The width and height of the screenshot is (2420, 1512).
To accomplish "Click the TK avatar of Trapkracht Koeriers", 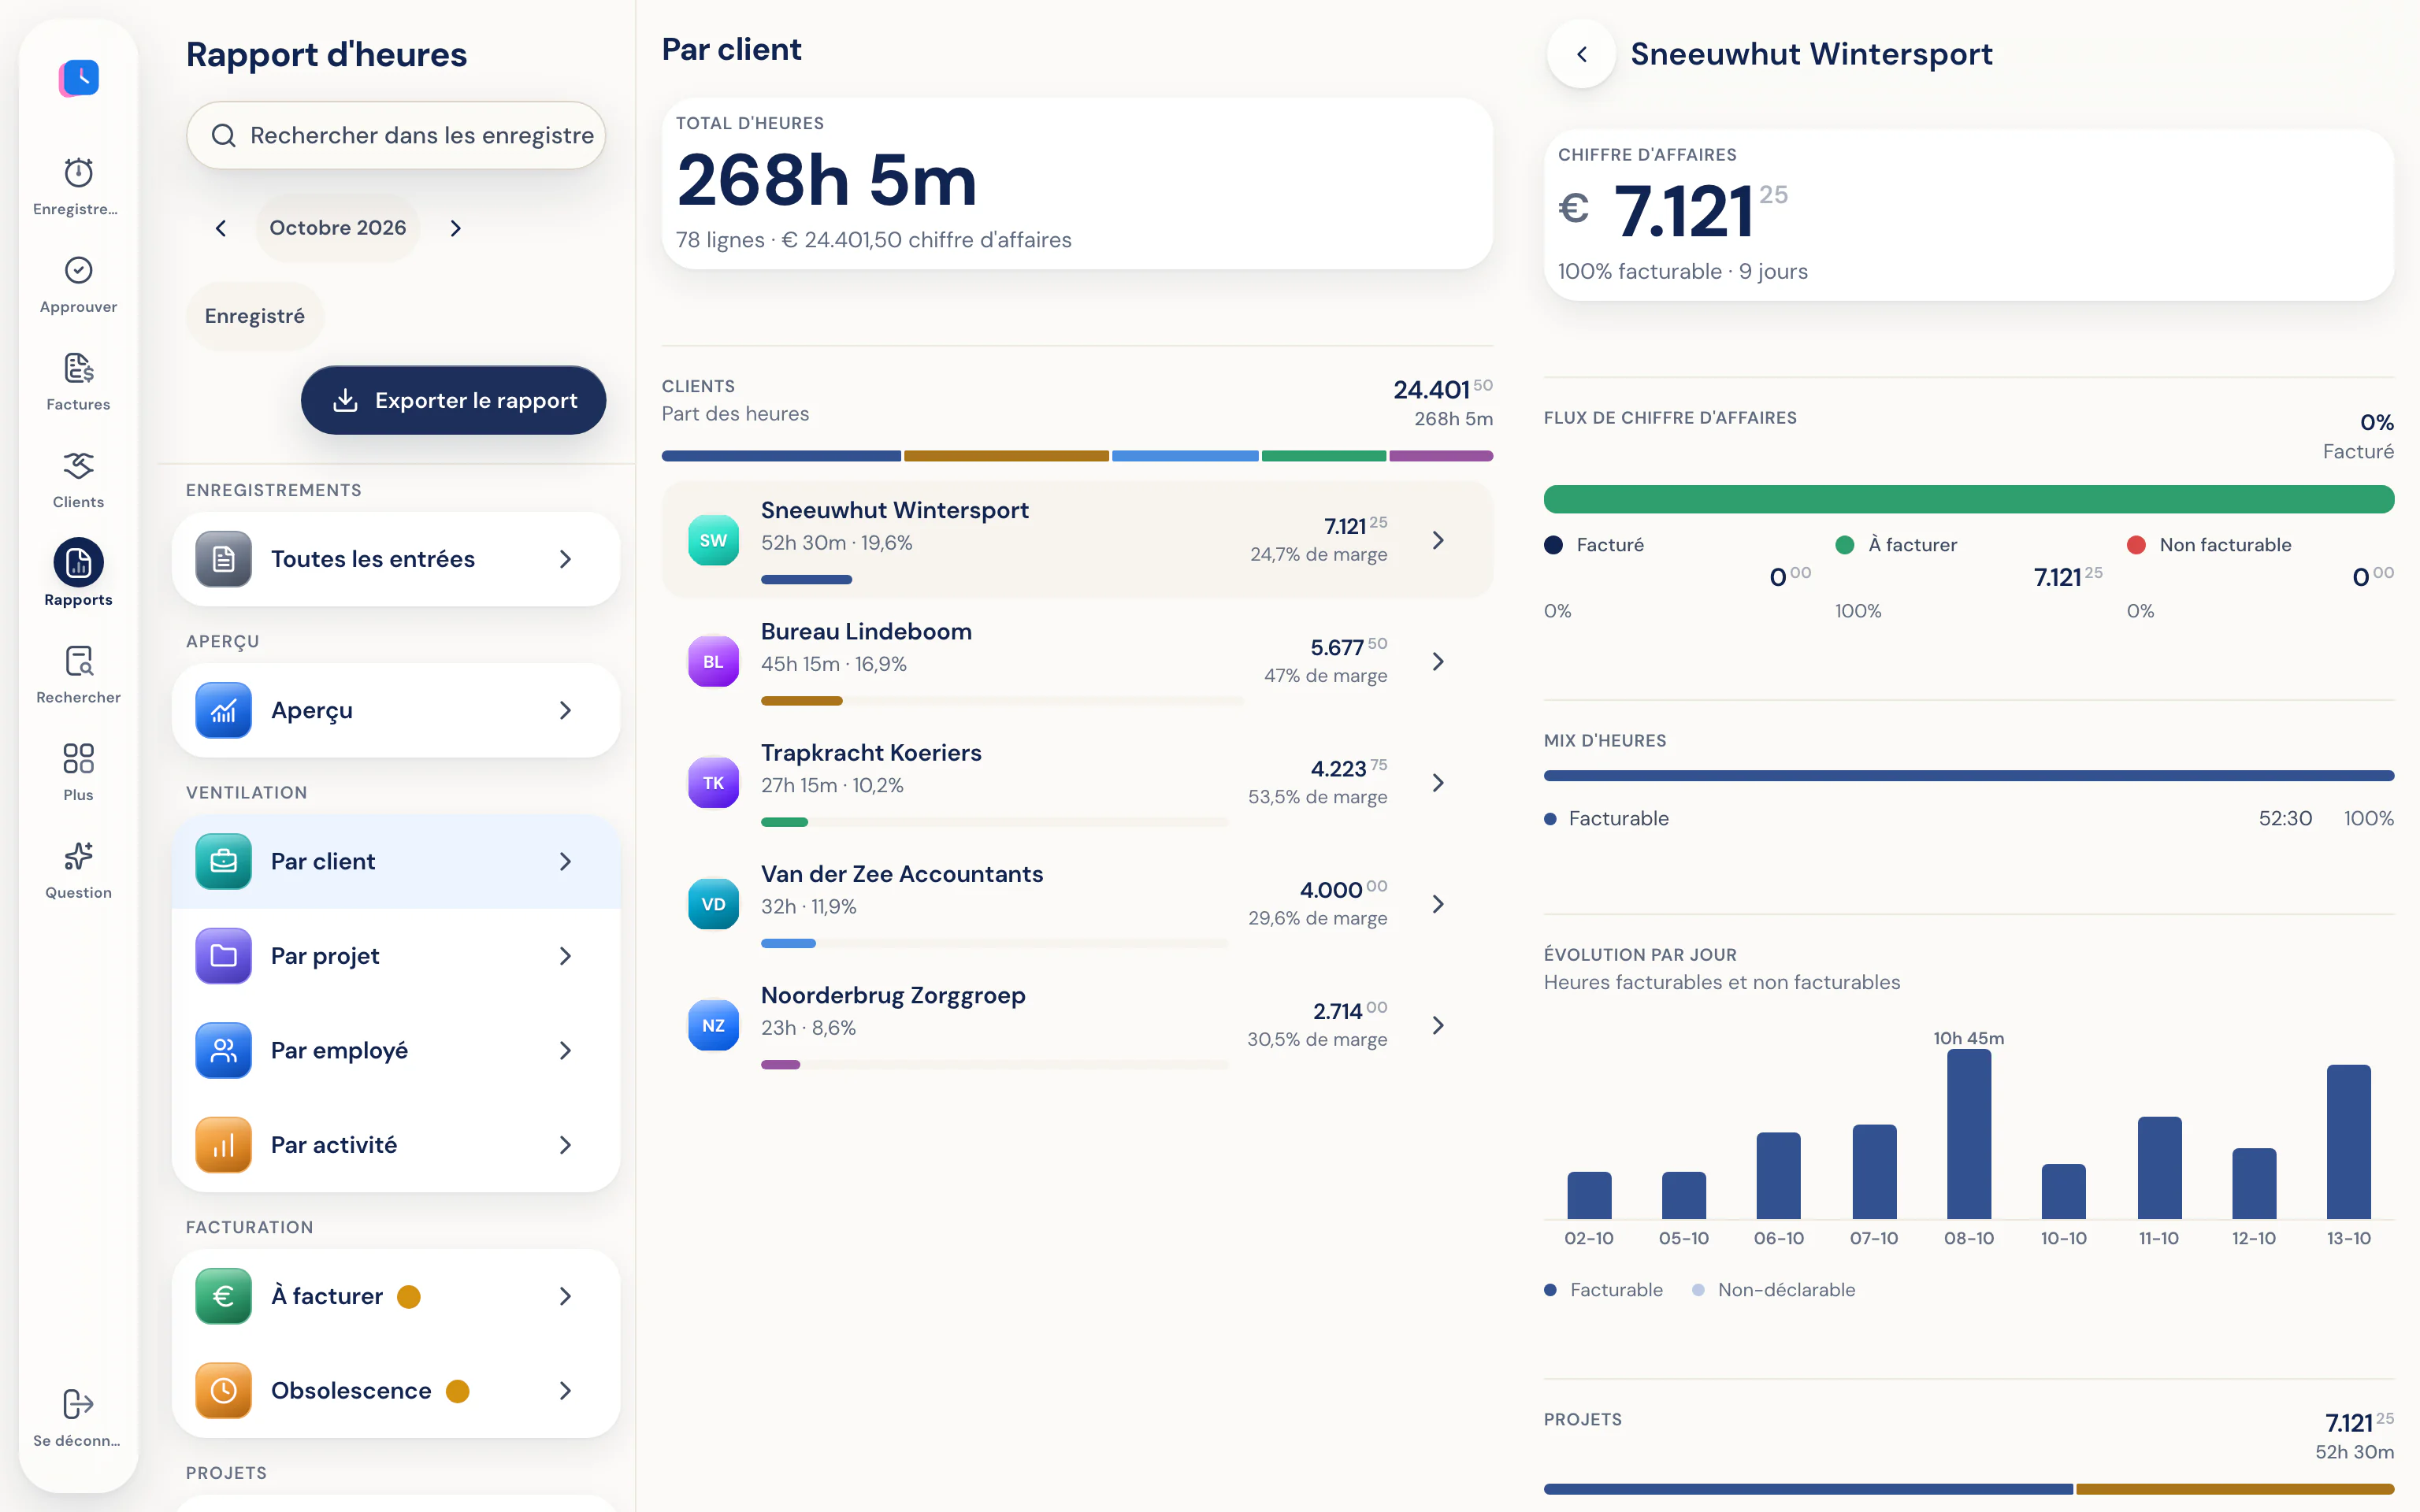I will click(713, 783).
